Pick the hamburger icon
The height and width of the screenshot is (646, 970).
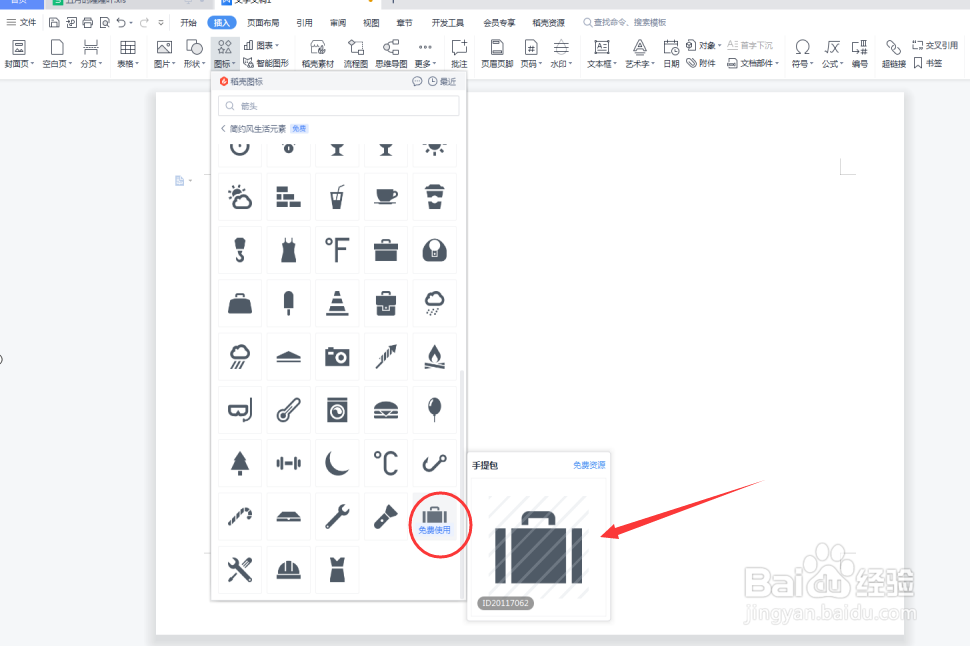386,410
